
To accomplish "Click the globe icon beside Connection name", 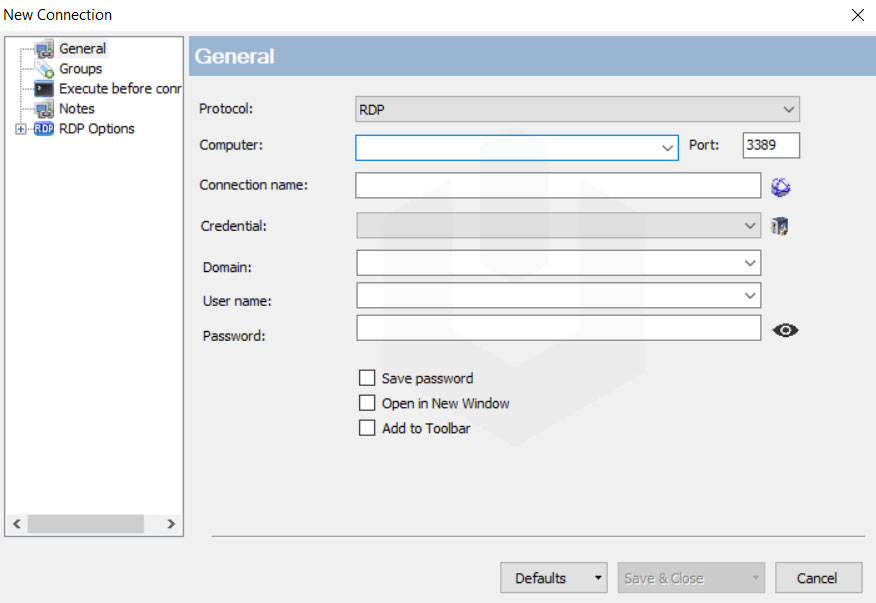I will (780, 187).
